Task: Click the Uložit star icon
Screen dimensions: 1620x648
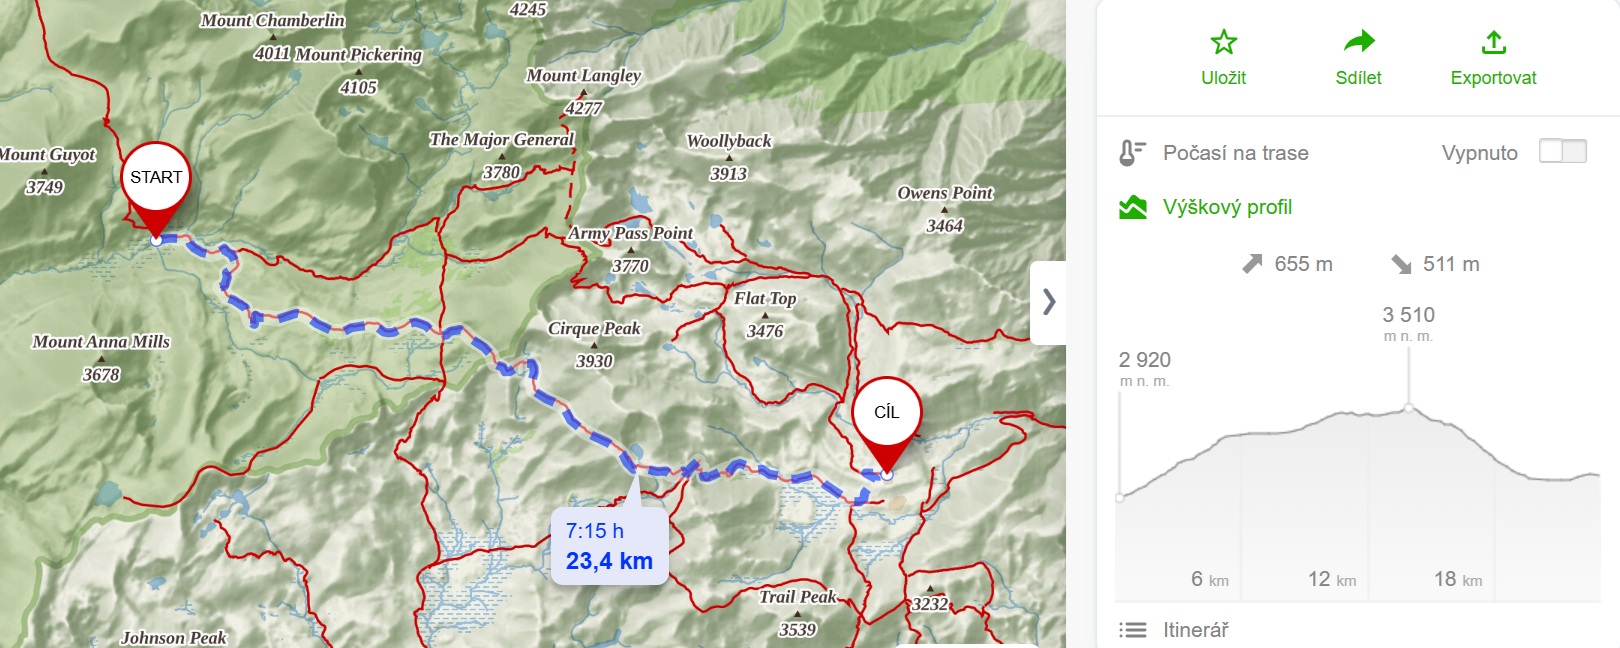Action: (1223, 42)
